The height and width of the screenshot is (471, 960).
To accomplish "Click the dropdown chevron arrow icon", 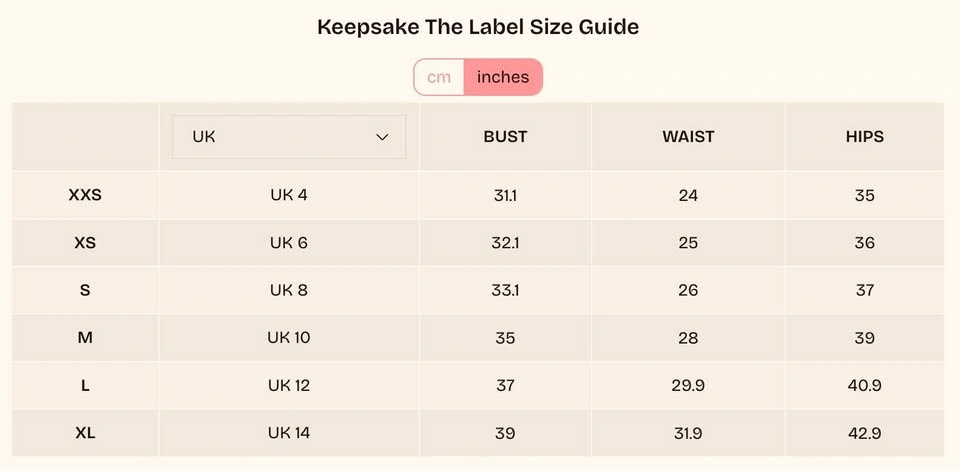I will [x=382, y=137].
